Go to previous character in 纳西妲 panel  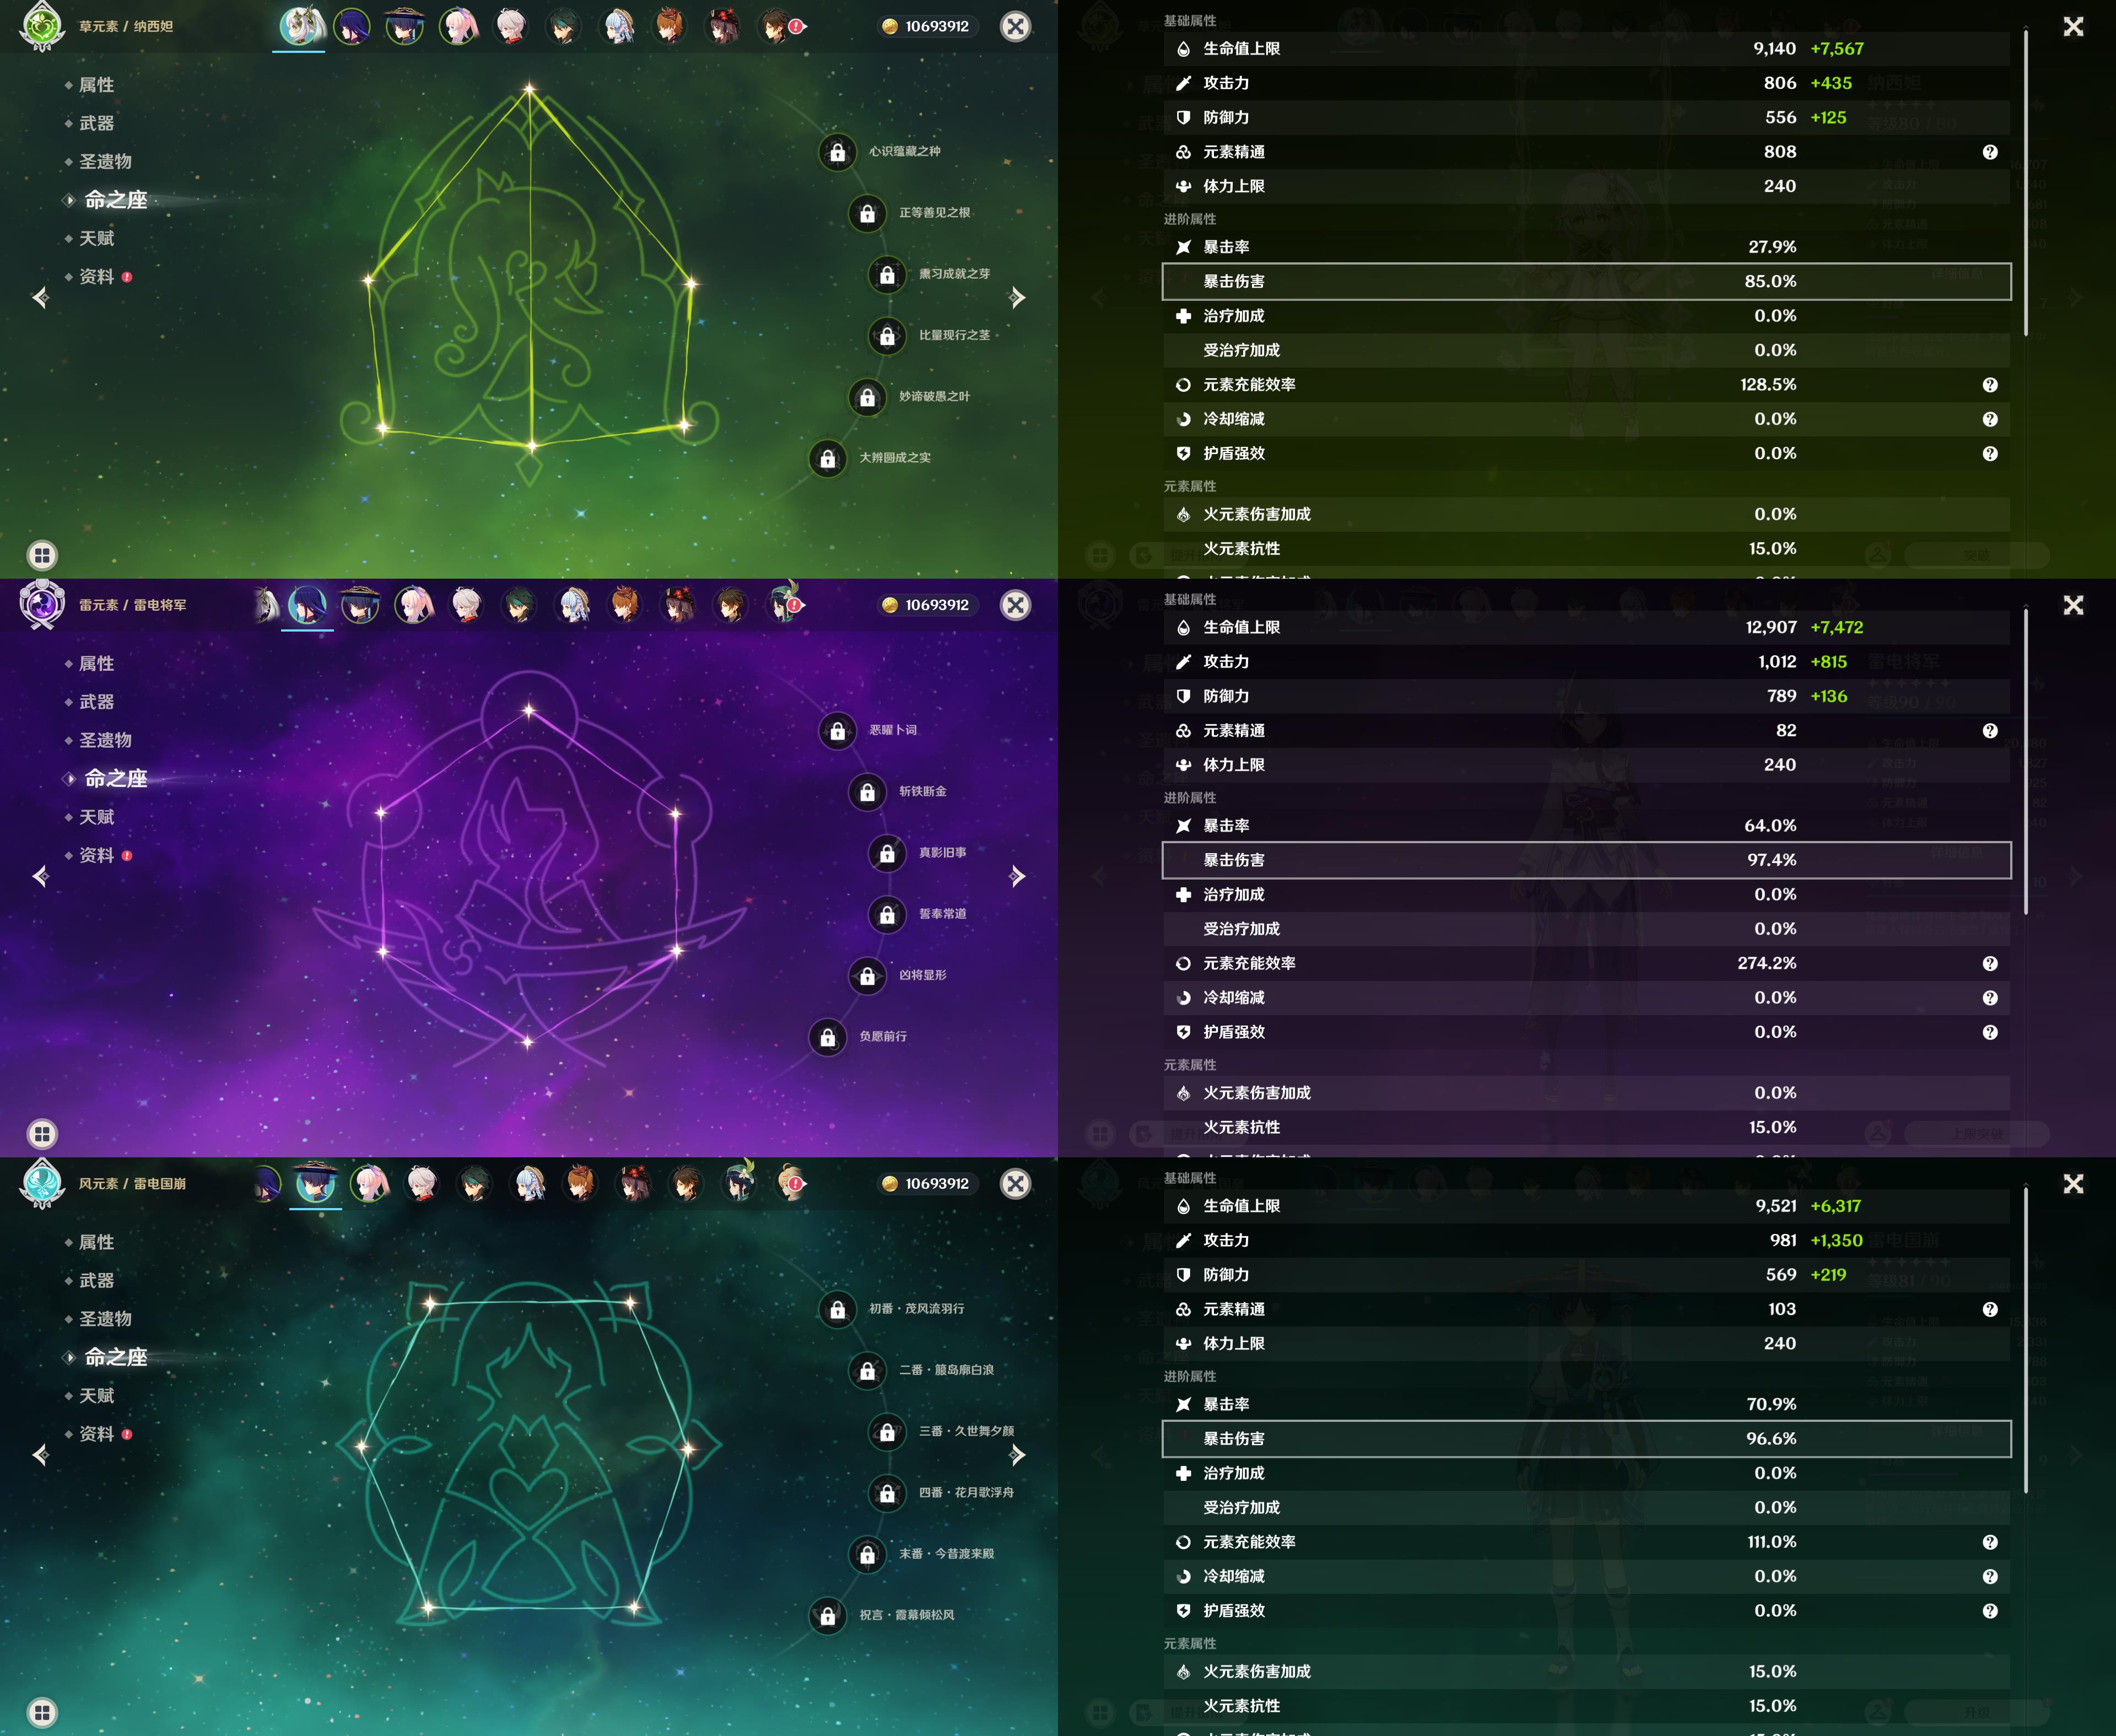41,297
